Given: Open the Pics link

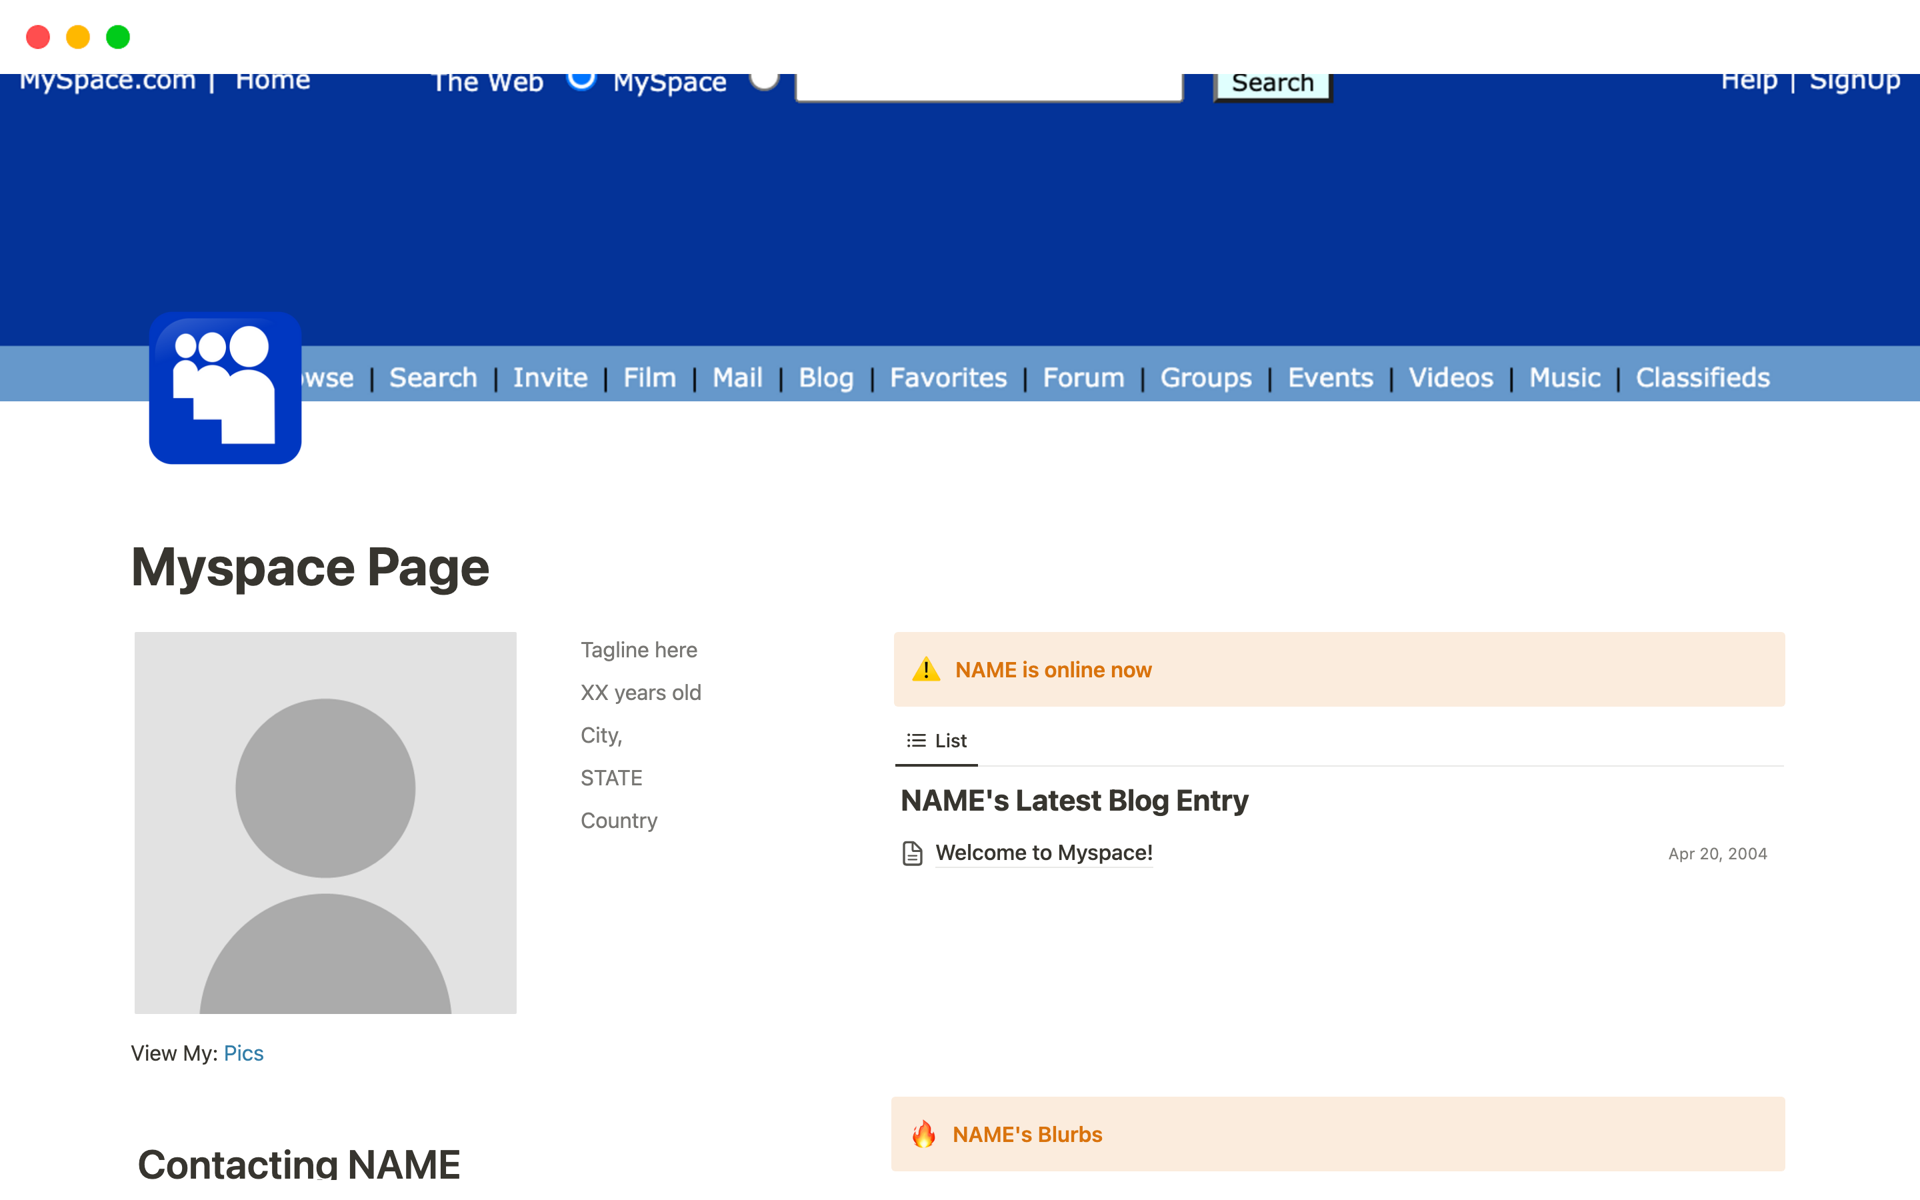Looking at the screenshot, I should (x=243, y=1053).
